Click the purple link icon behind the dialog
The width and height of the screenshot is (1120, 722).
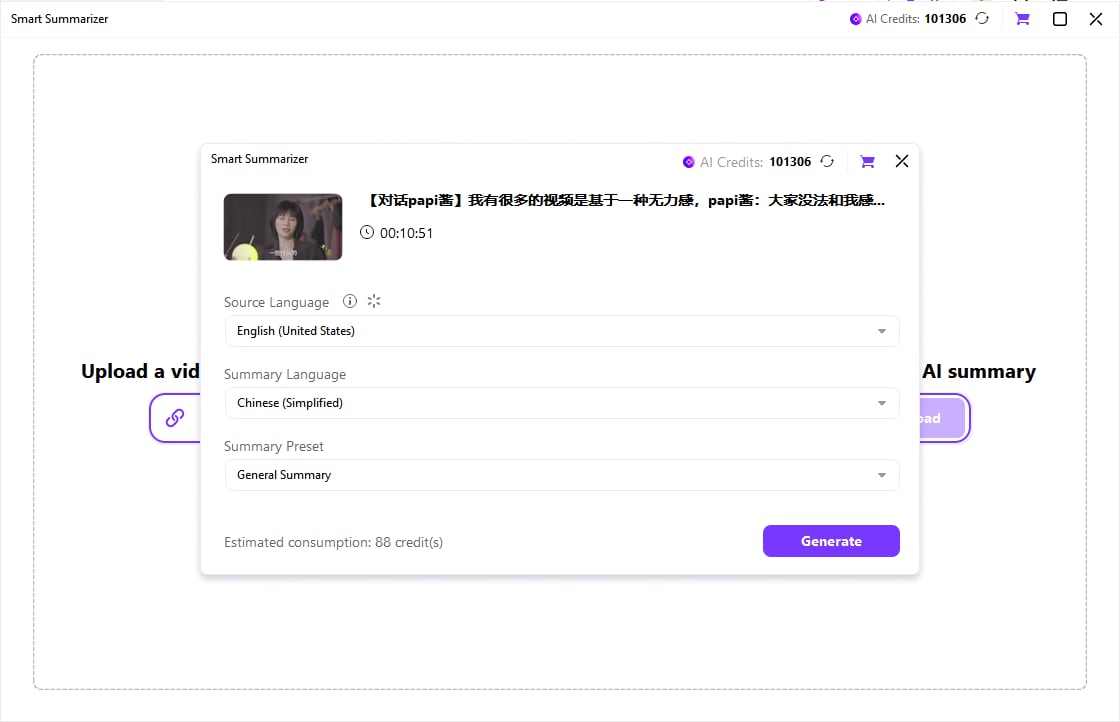tap(175, 418)
